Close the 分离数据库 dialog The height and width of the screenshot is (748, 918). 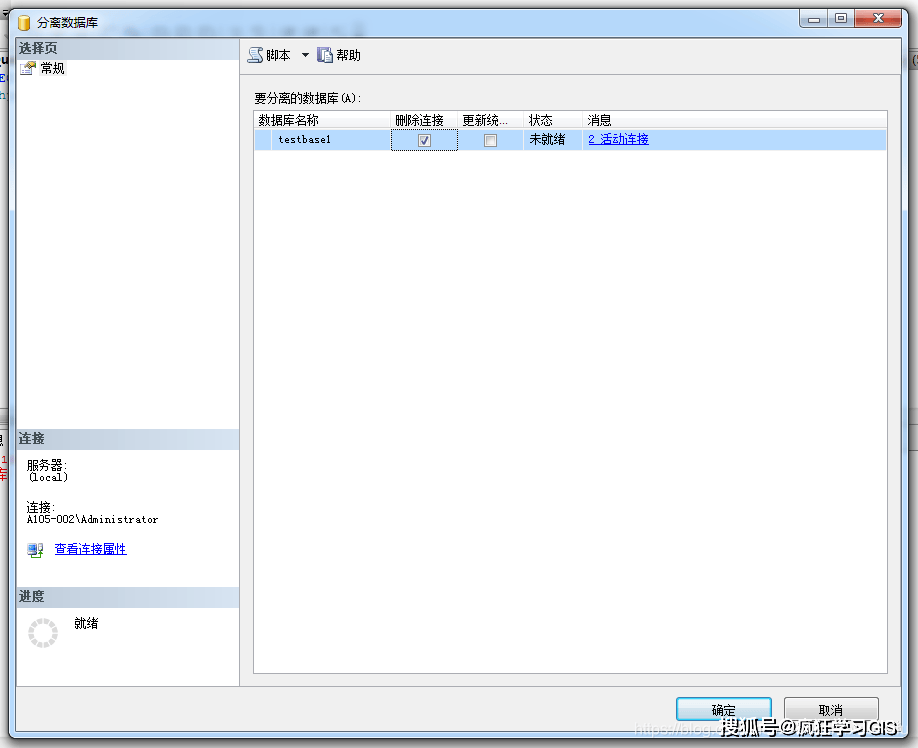click(x=878, y=19)
